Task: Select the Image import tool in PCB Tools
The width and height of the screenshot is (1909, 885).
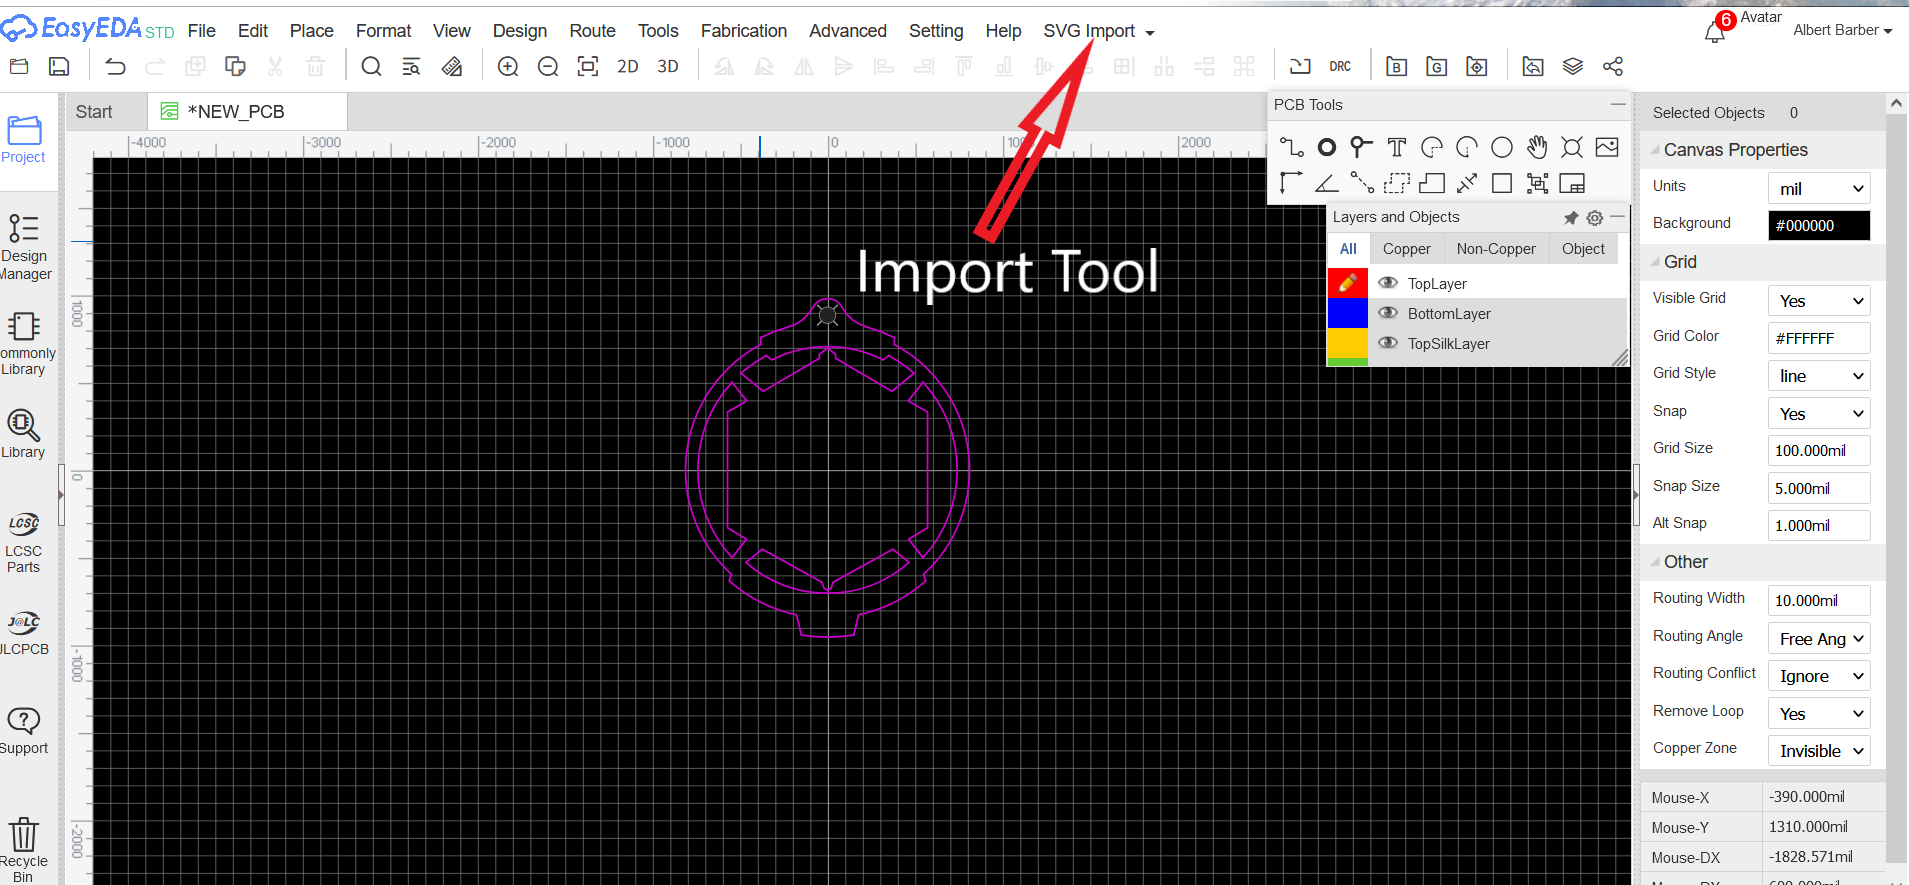Action: 1607,148
